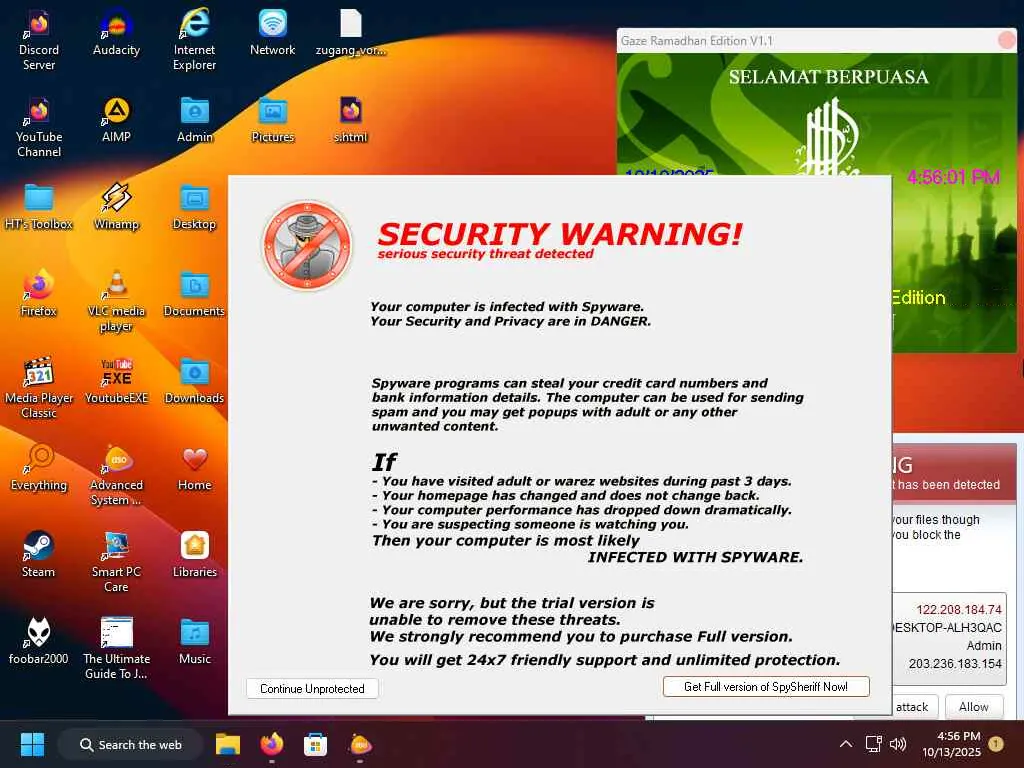The height and width of the screenshot is (768, 1024).
Task: Close the Gaze Ramadhan Edition window
Action: (1007, 40)
